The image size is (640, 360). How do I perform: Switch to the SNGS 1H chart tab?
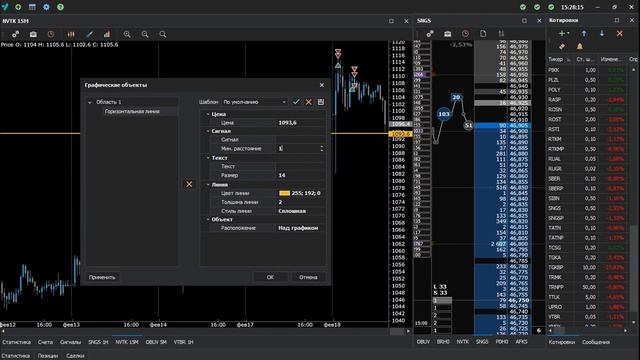(98, 342)
